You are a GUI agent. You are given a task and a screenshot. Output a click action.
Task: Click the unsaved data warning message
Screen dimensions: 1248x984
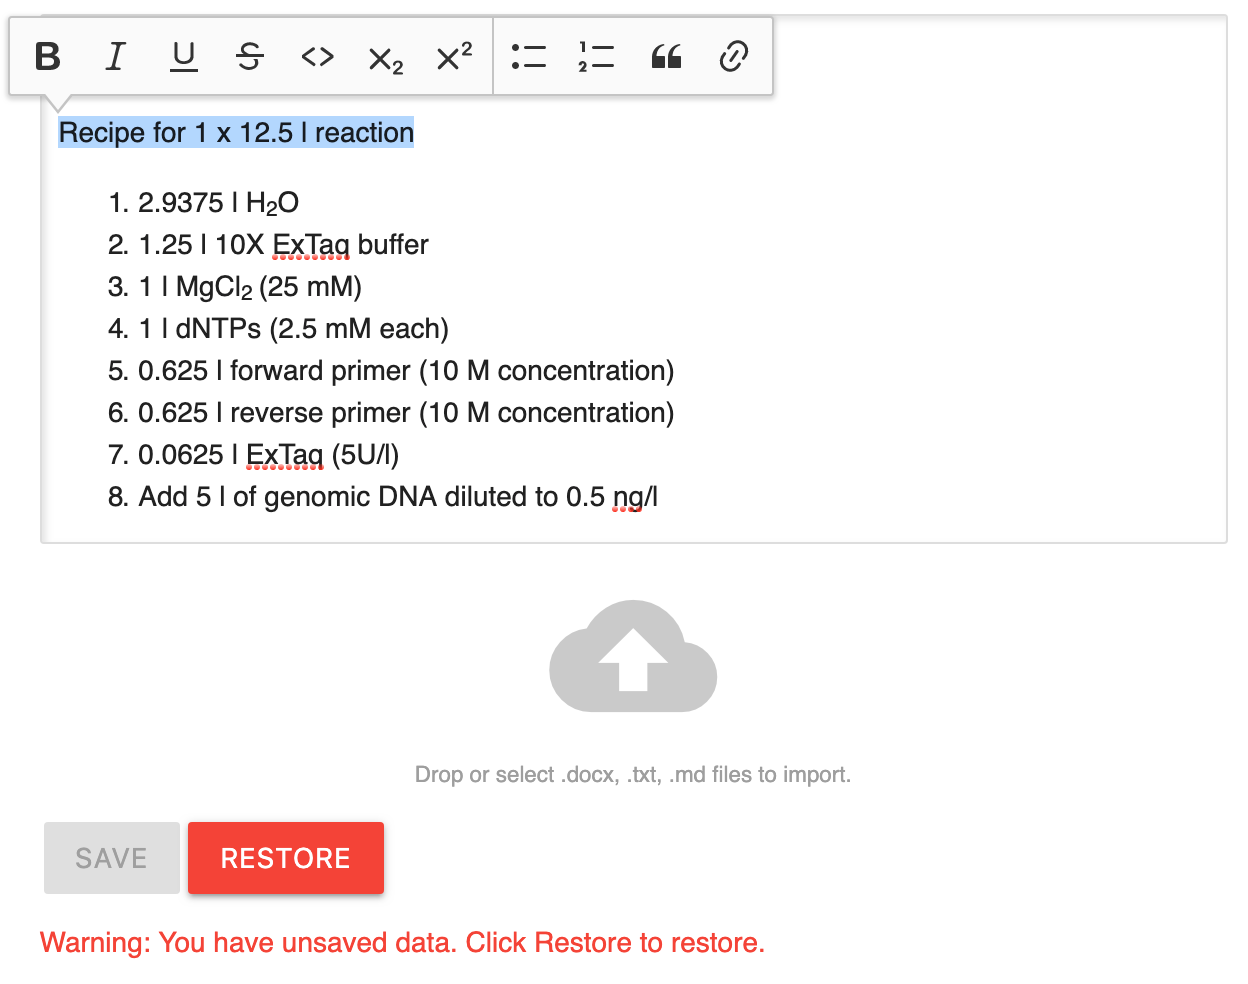(400, 942)
